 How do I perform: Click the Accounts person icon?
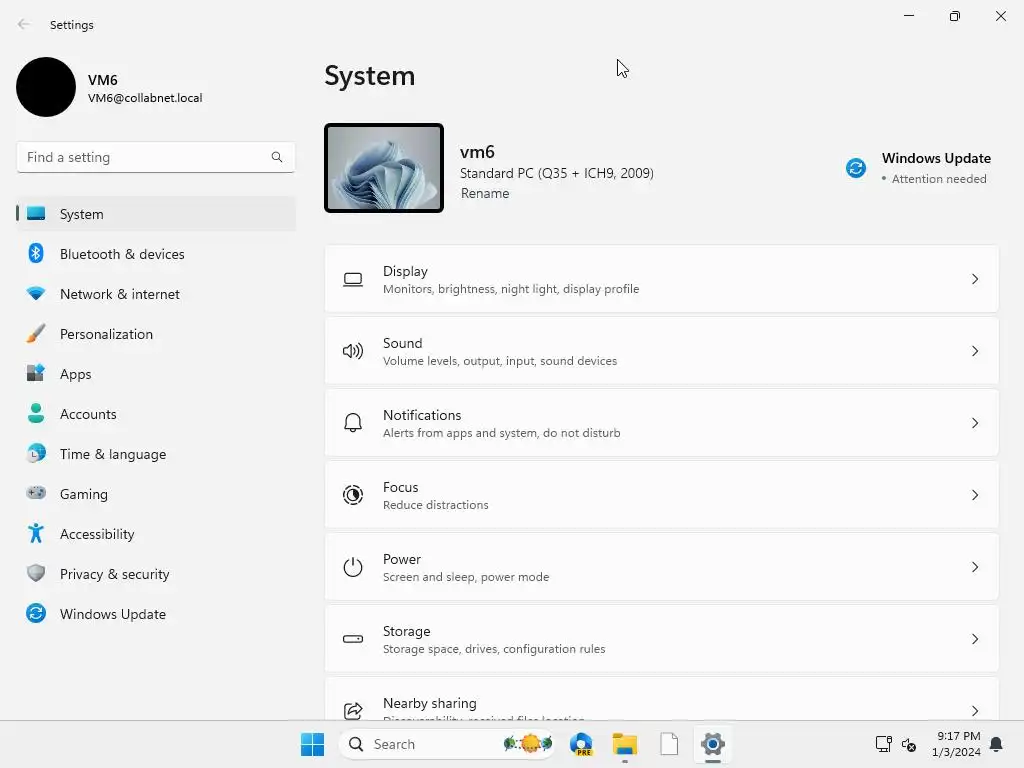point(36,413)
